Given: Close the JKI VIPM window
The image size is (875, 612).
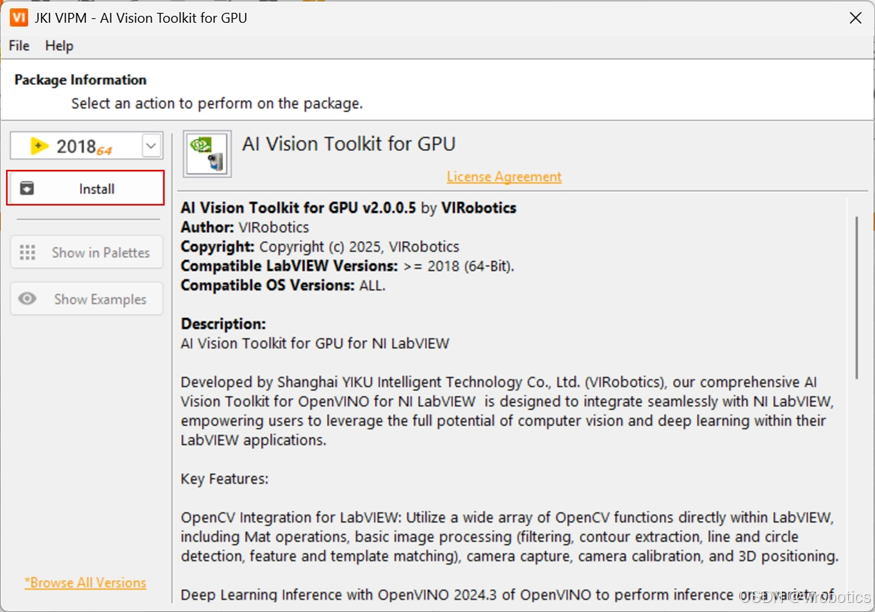Looking at the screenshot, I should [x=855, y=18].
